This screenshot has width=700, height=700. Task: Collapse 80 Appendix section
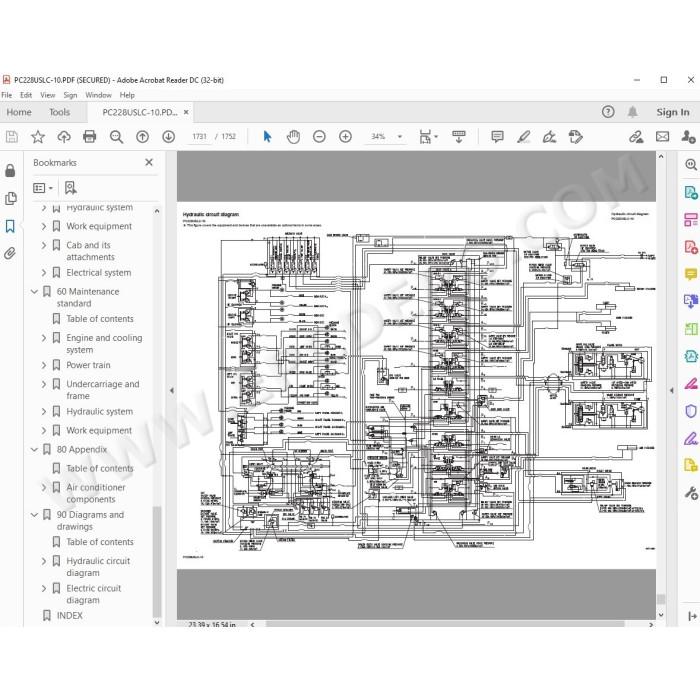[34, 450]
